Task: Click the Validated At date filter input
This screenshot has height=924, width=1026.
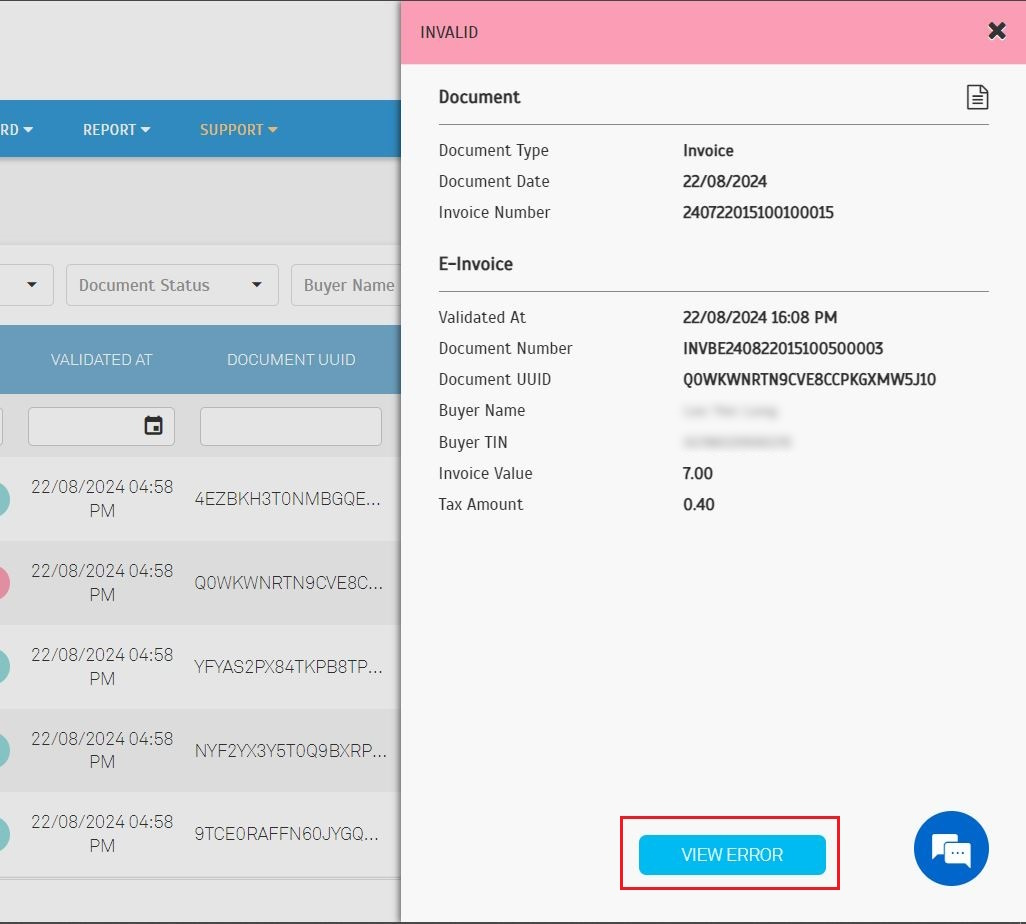Action: pyautogui.click(x=85, y=426)
